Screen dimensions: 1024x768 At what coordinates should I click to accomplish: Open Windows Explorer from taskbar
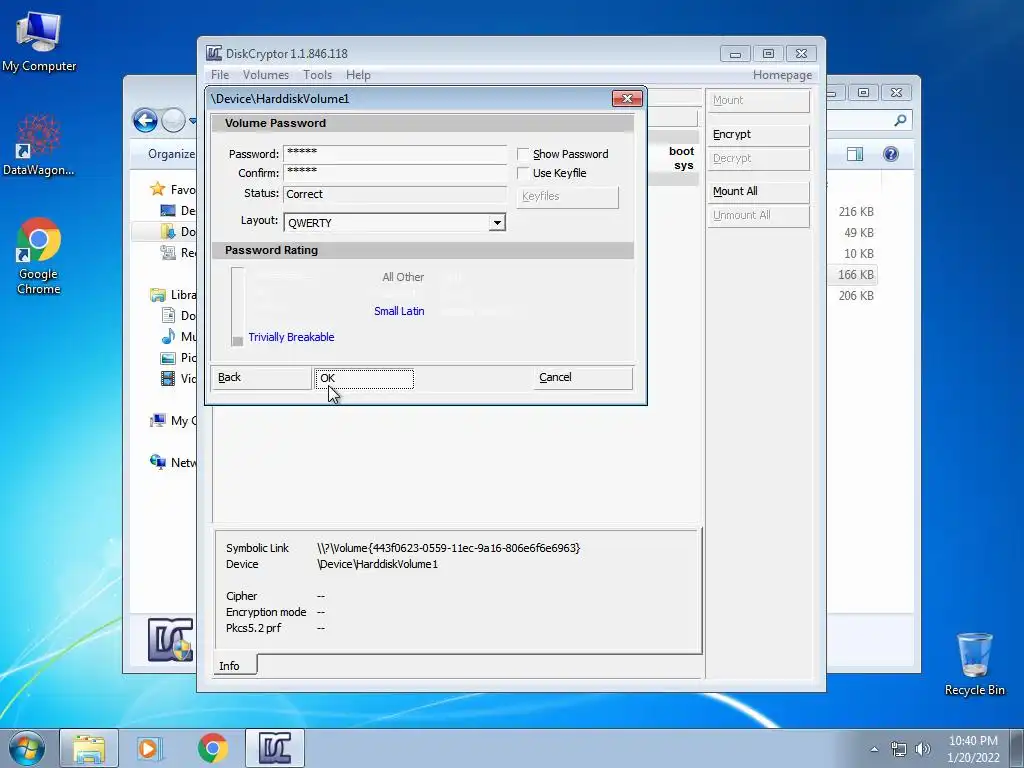click(x=89, y=748)
